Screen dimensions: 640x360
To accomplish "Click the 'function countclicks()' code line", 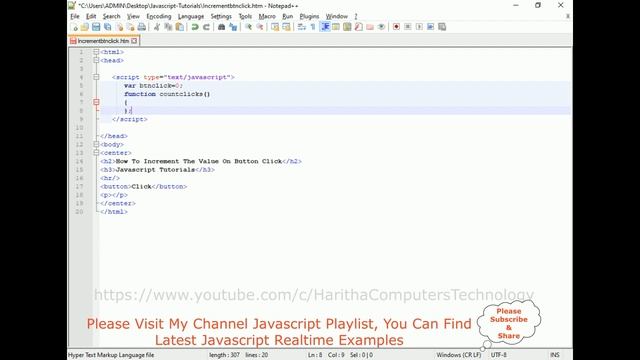I will coord(167,94).
